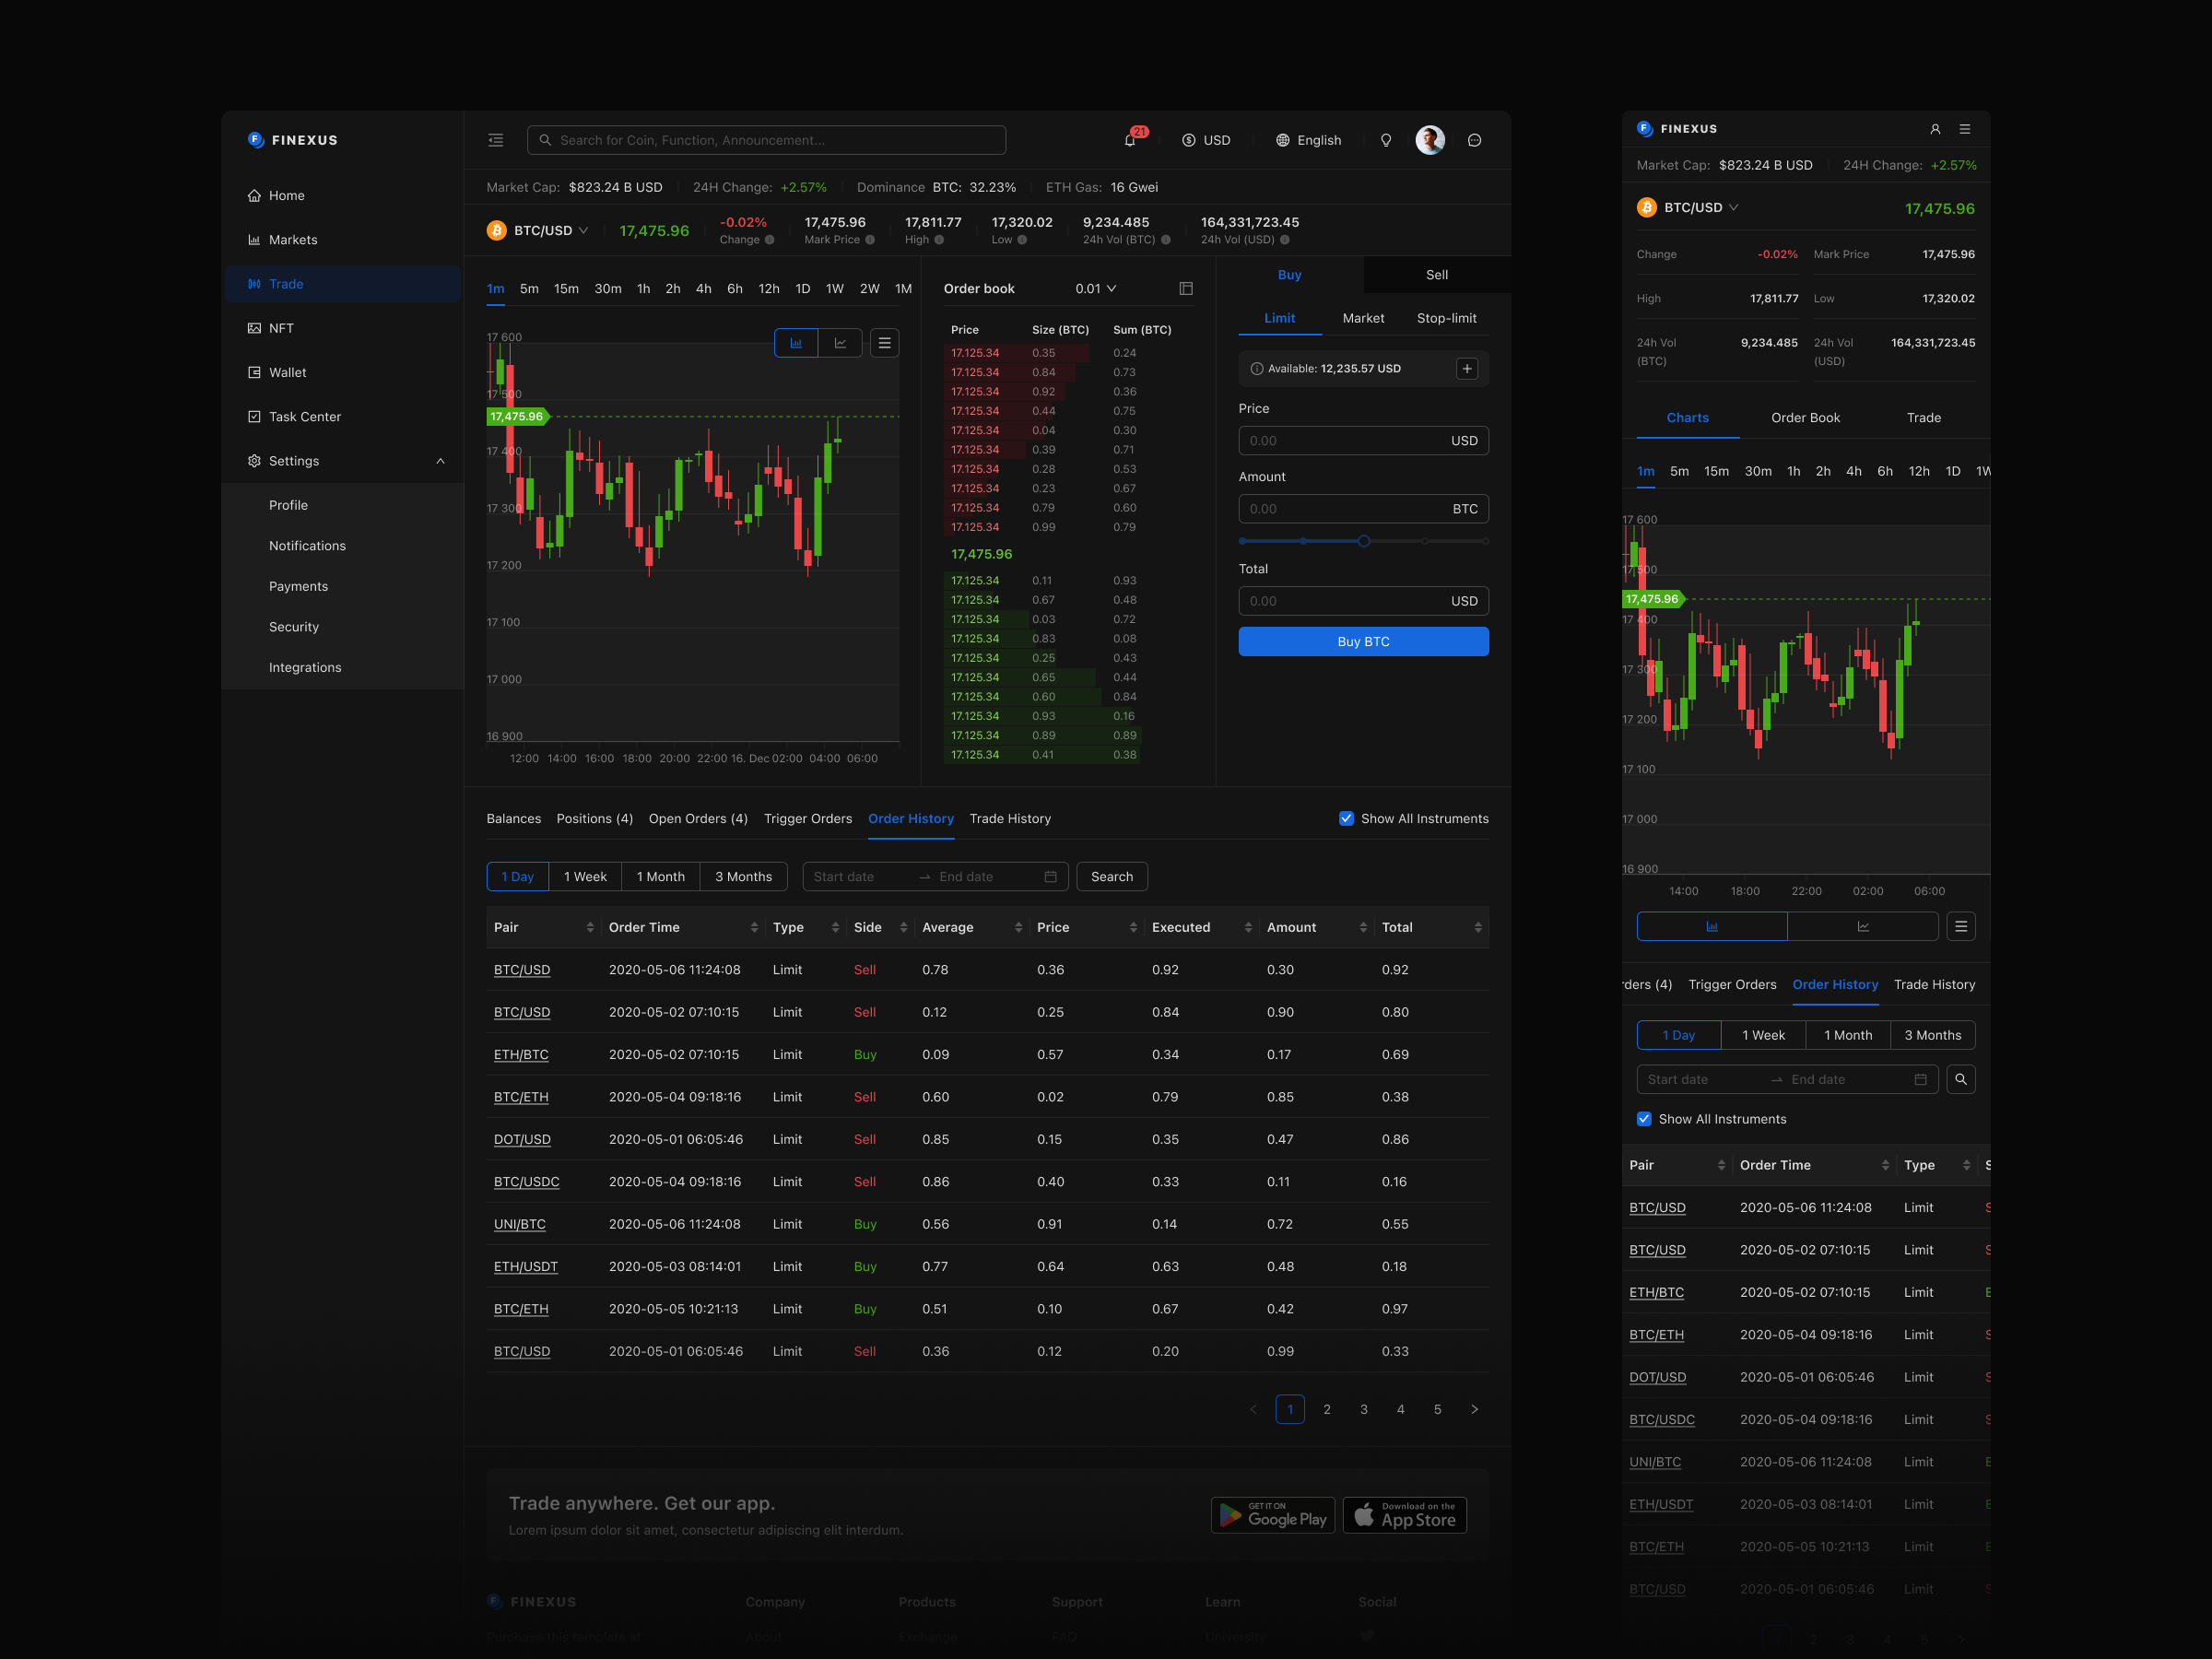Click the Price input field
2212x1659 pixels.
pyautogui.click(x=1363, y=440)
